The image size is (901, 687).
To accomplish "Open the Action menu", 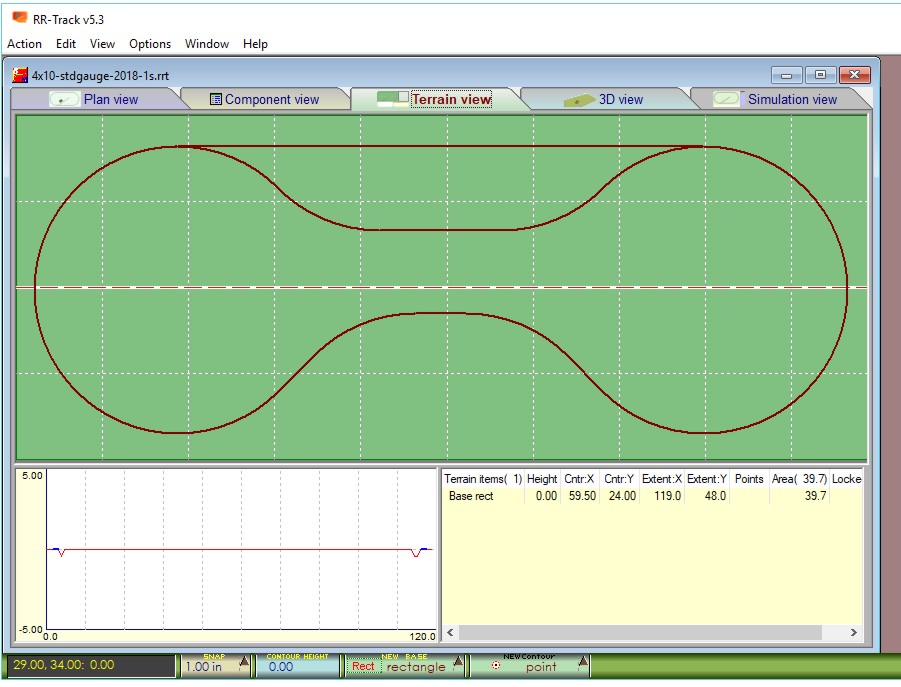I will 24,44.
